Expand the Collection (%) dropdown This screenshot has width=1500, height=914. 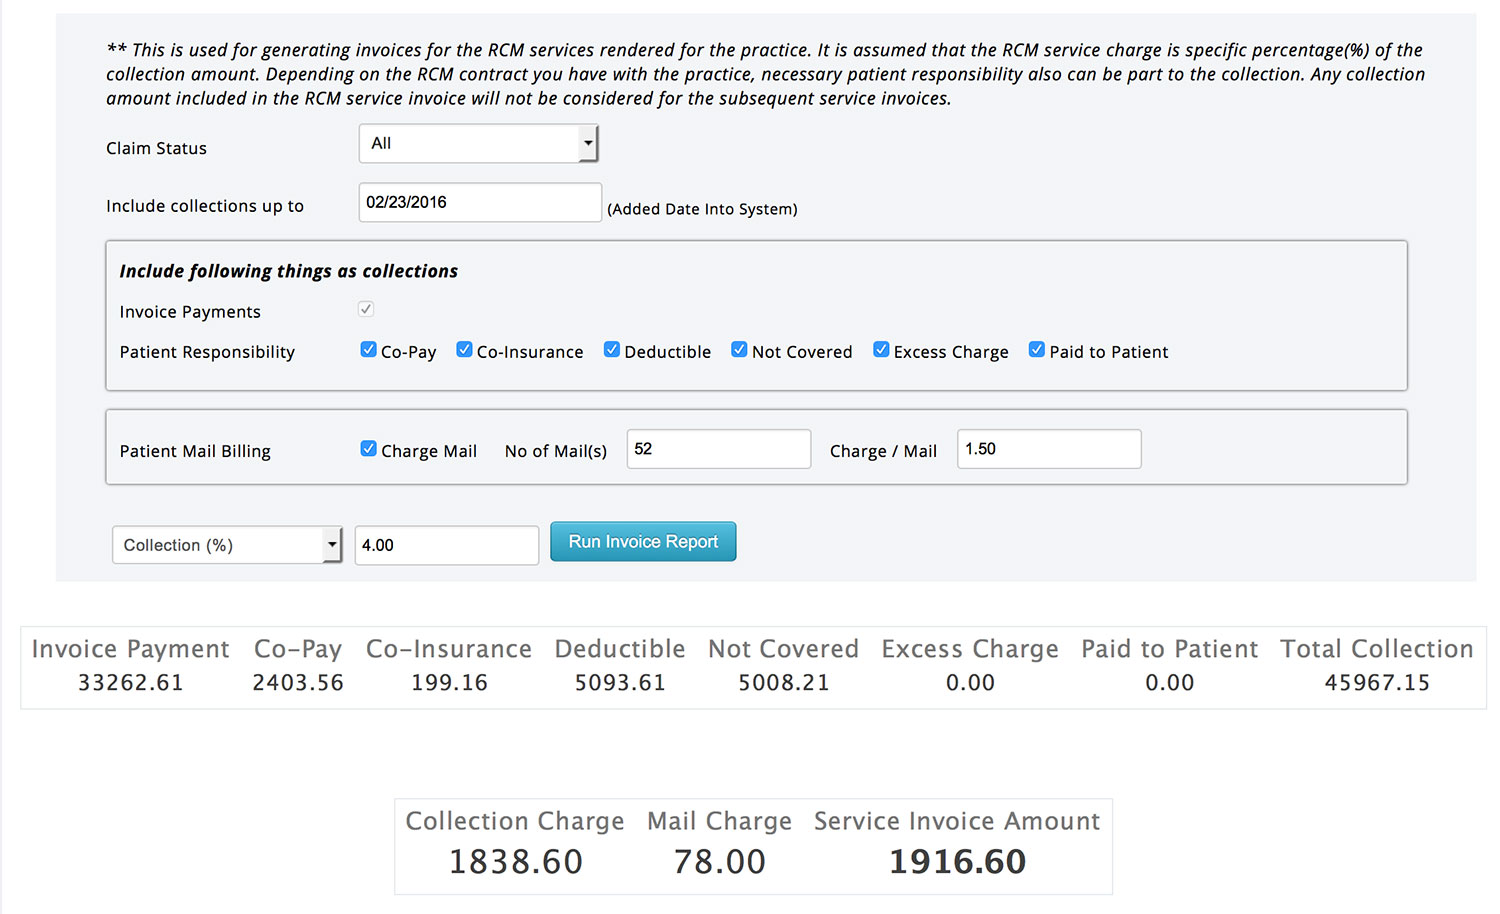(x=227, y=545)
